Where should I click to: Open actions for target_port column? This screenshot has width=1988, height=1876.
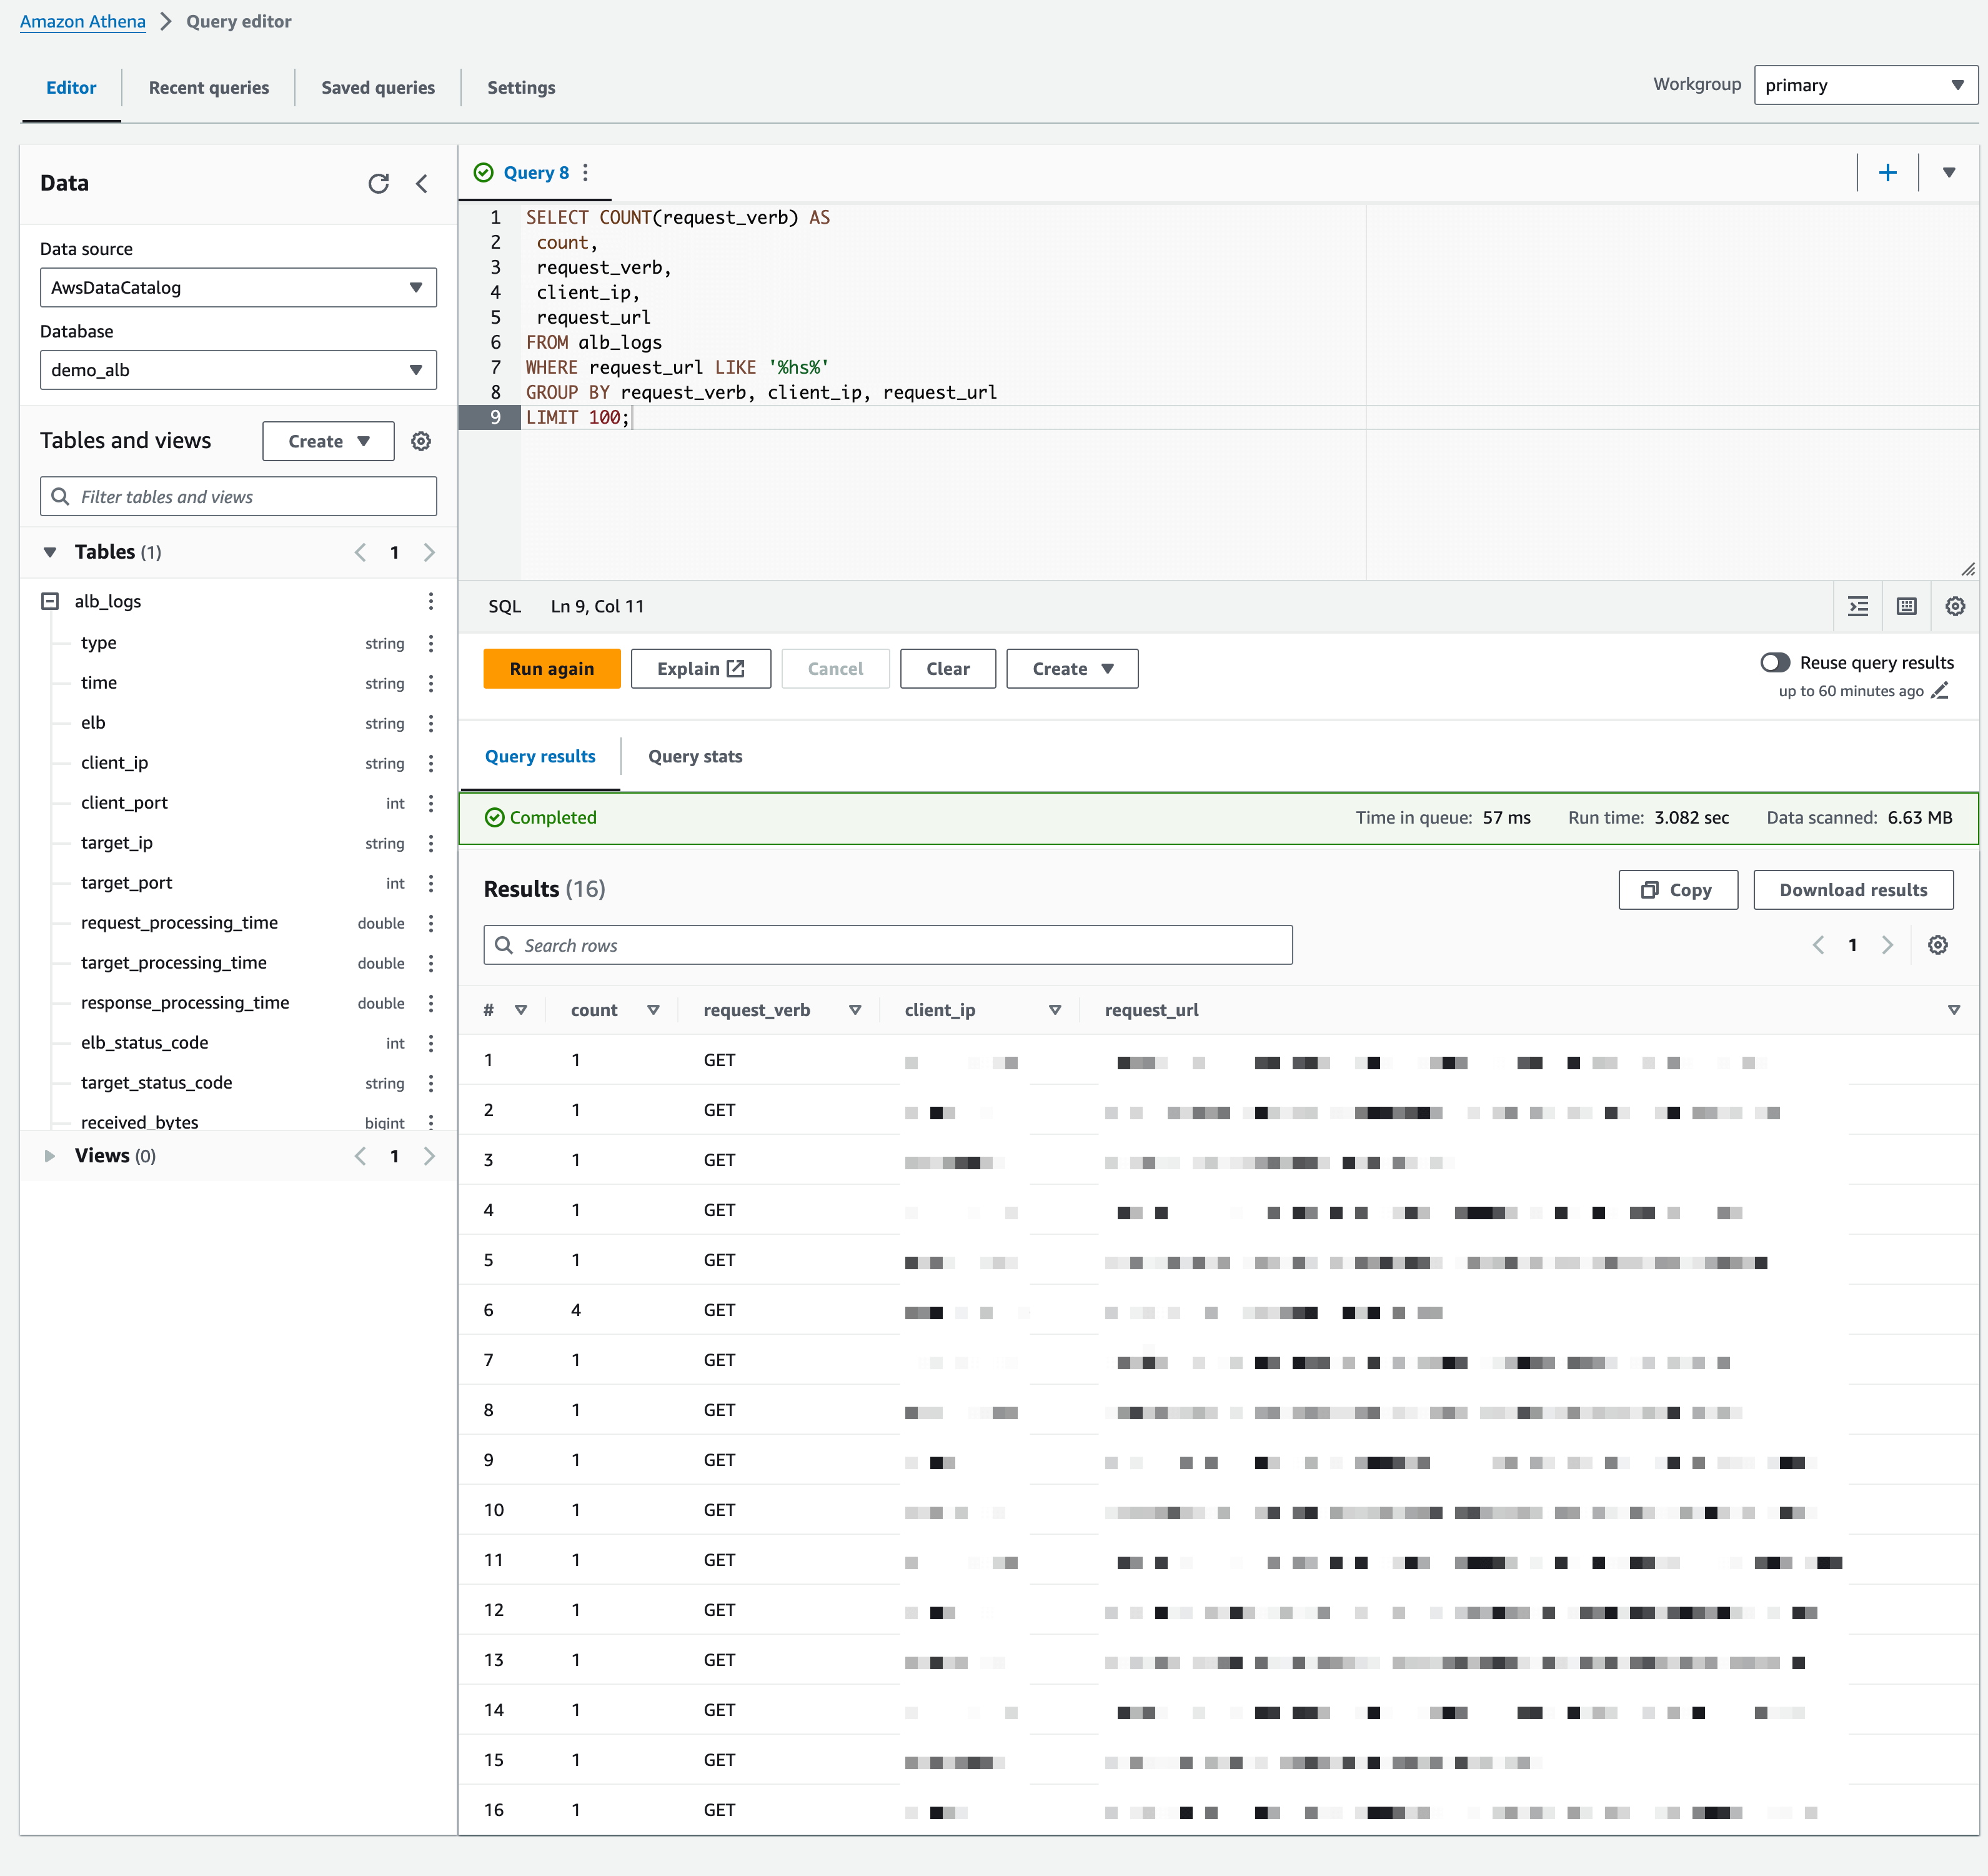[x=431, y=883]
